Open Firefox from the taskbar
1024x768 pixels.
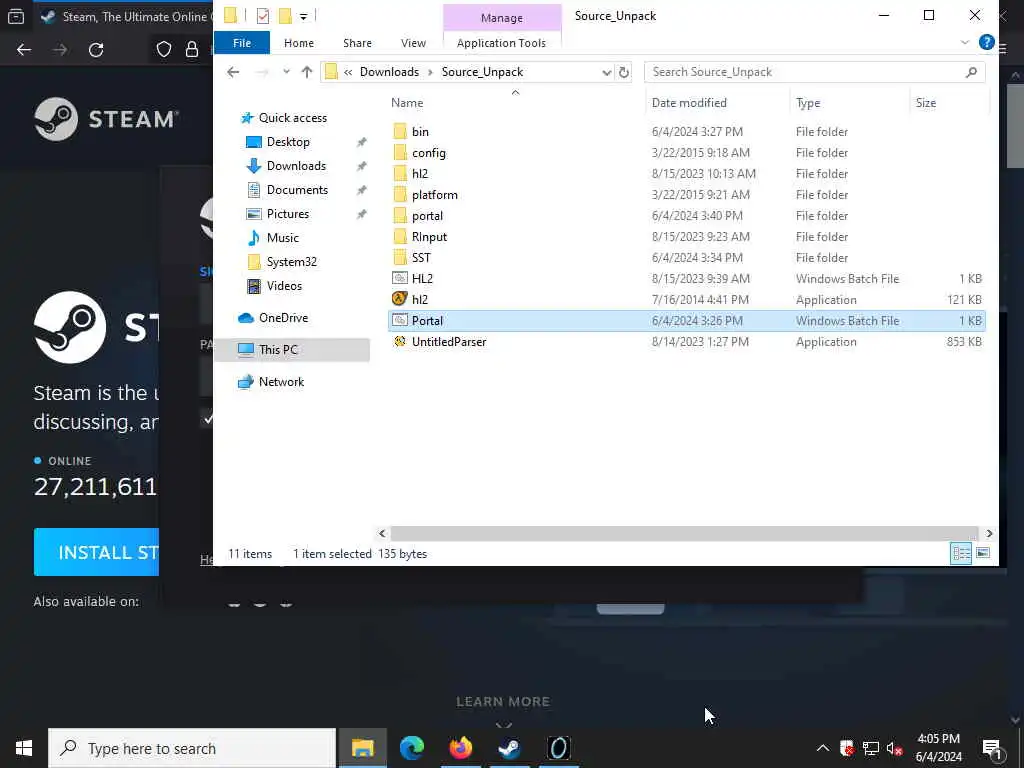460,748
